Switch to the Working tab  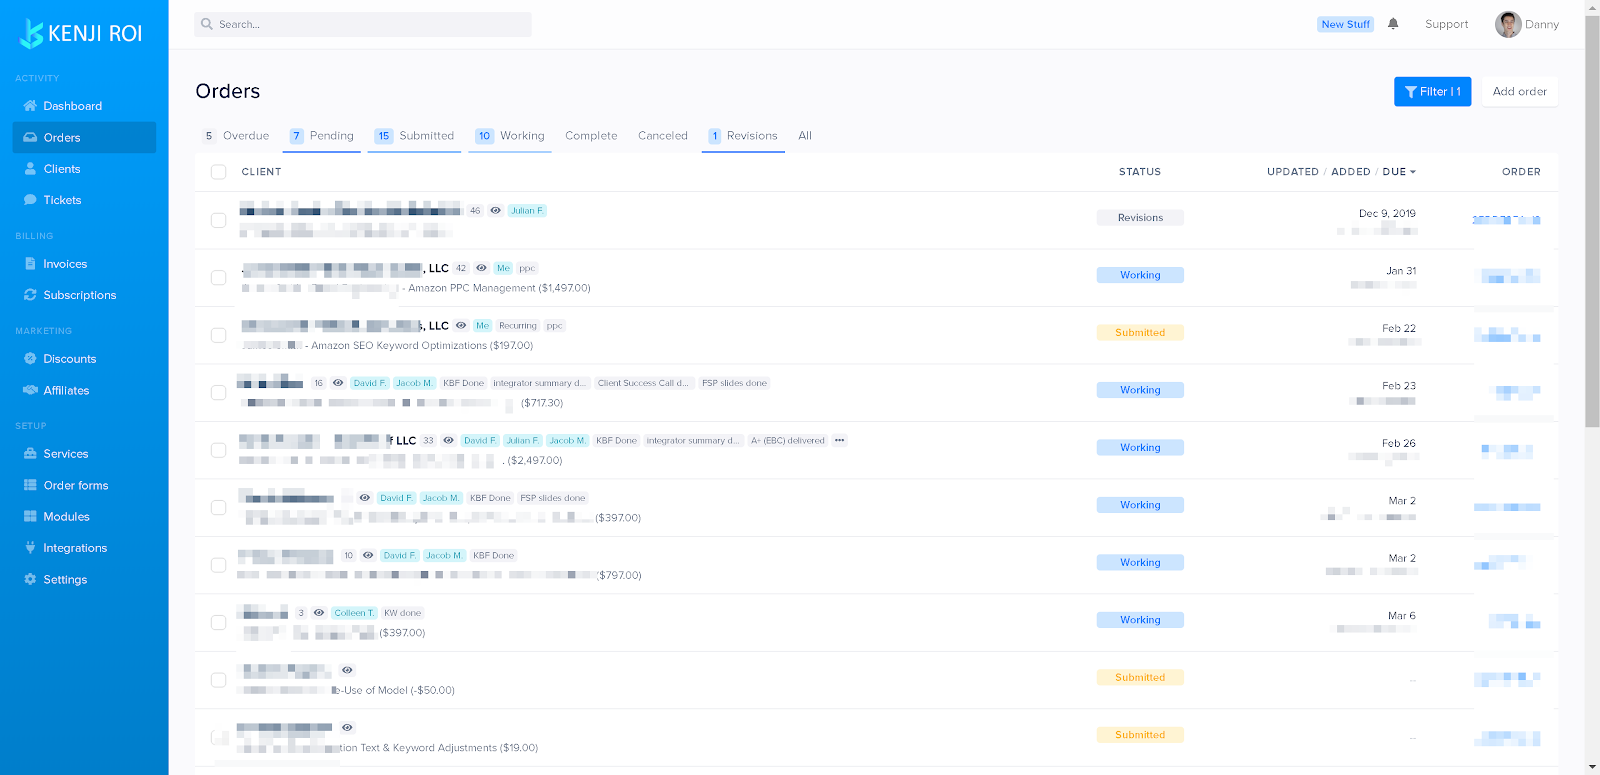(510, 136)
